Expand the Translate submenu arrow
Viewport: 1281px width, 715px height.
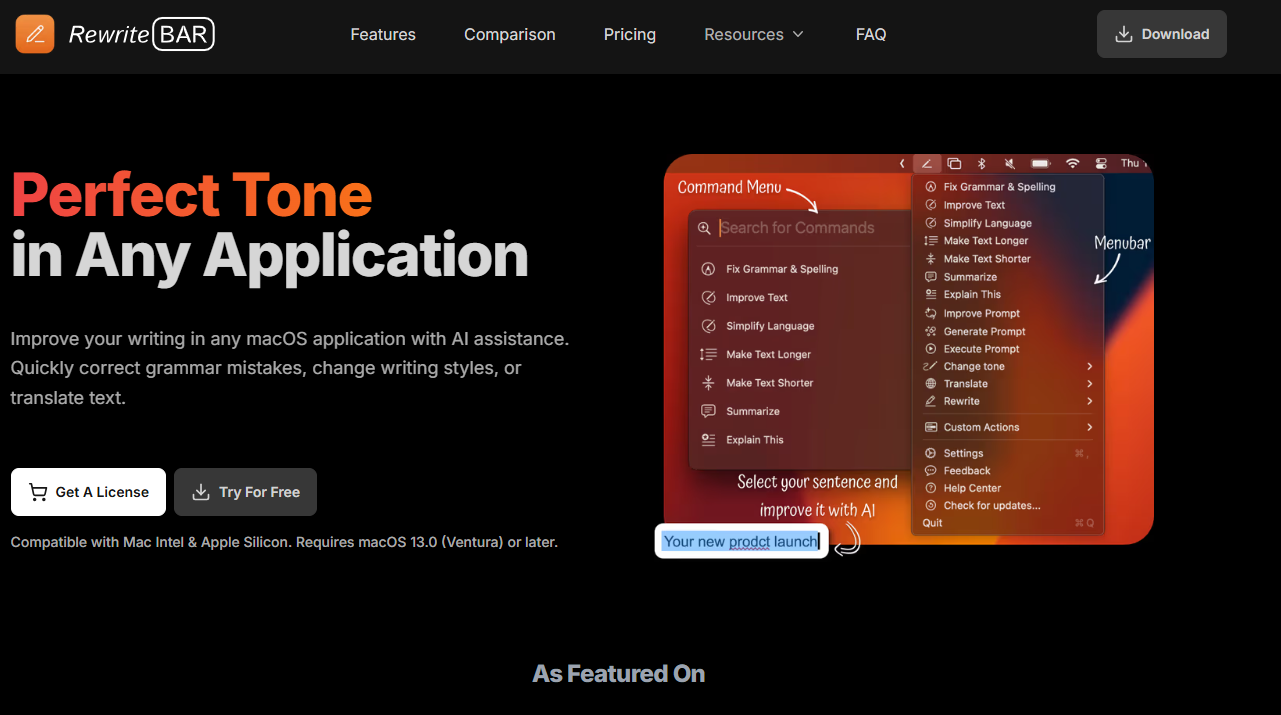click(1090, 384)
